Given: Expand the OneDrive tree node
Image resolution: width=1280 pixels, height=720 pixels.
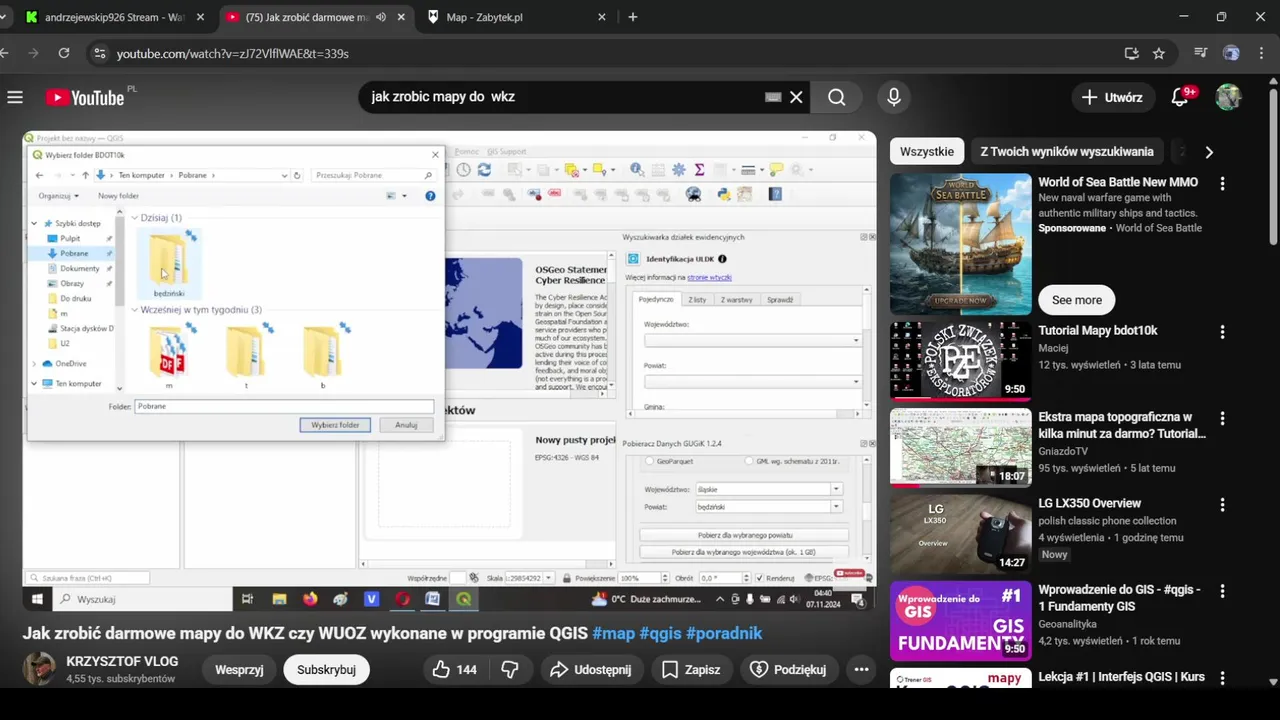Looking at the screenshot, I should 35,364.
